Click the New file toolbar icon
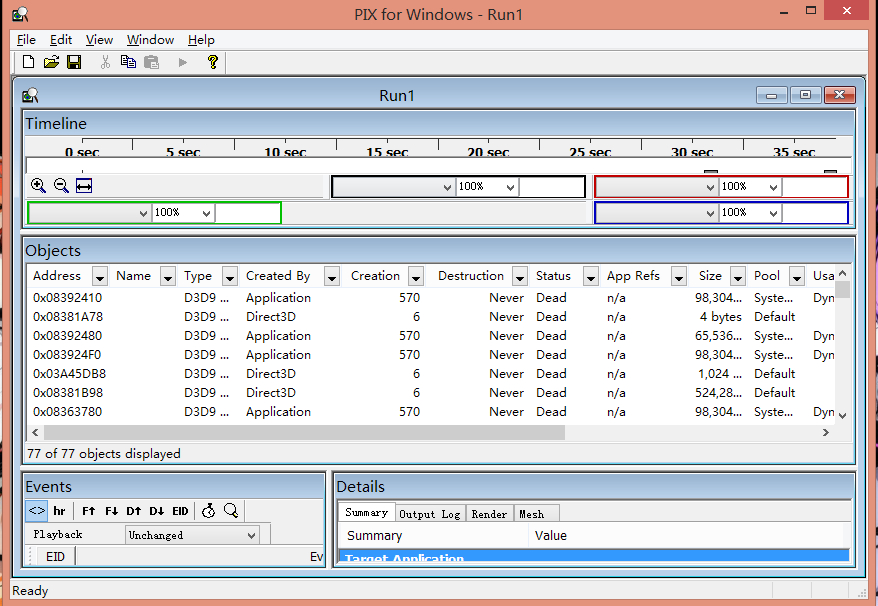The image size is (878, 606). coord(29,62)
